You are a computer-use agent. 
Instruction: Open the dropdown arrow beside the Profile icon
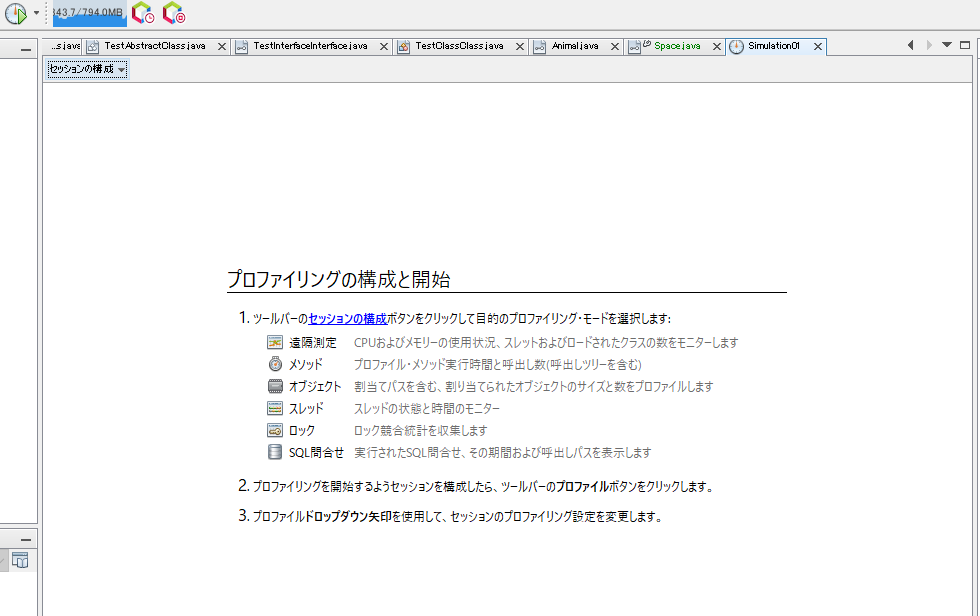click(36, 13)
